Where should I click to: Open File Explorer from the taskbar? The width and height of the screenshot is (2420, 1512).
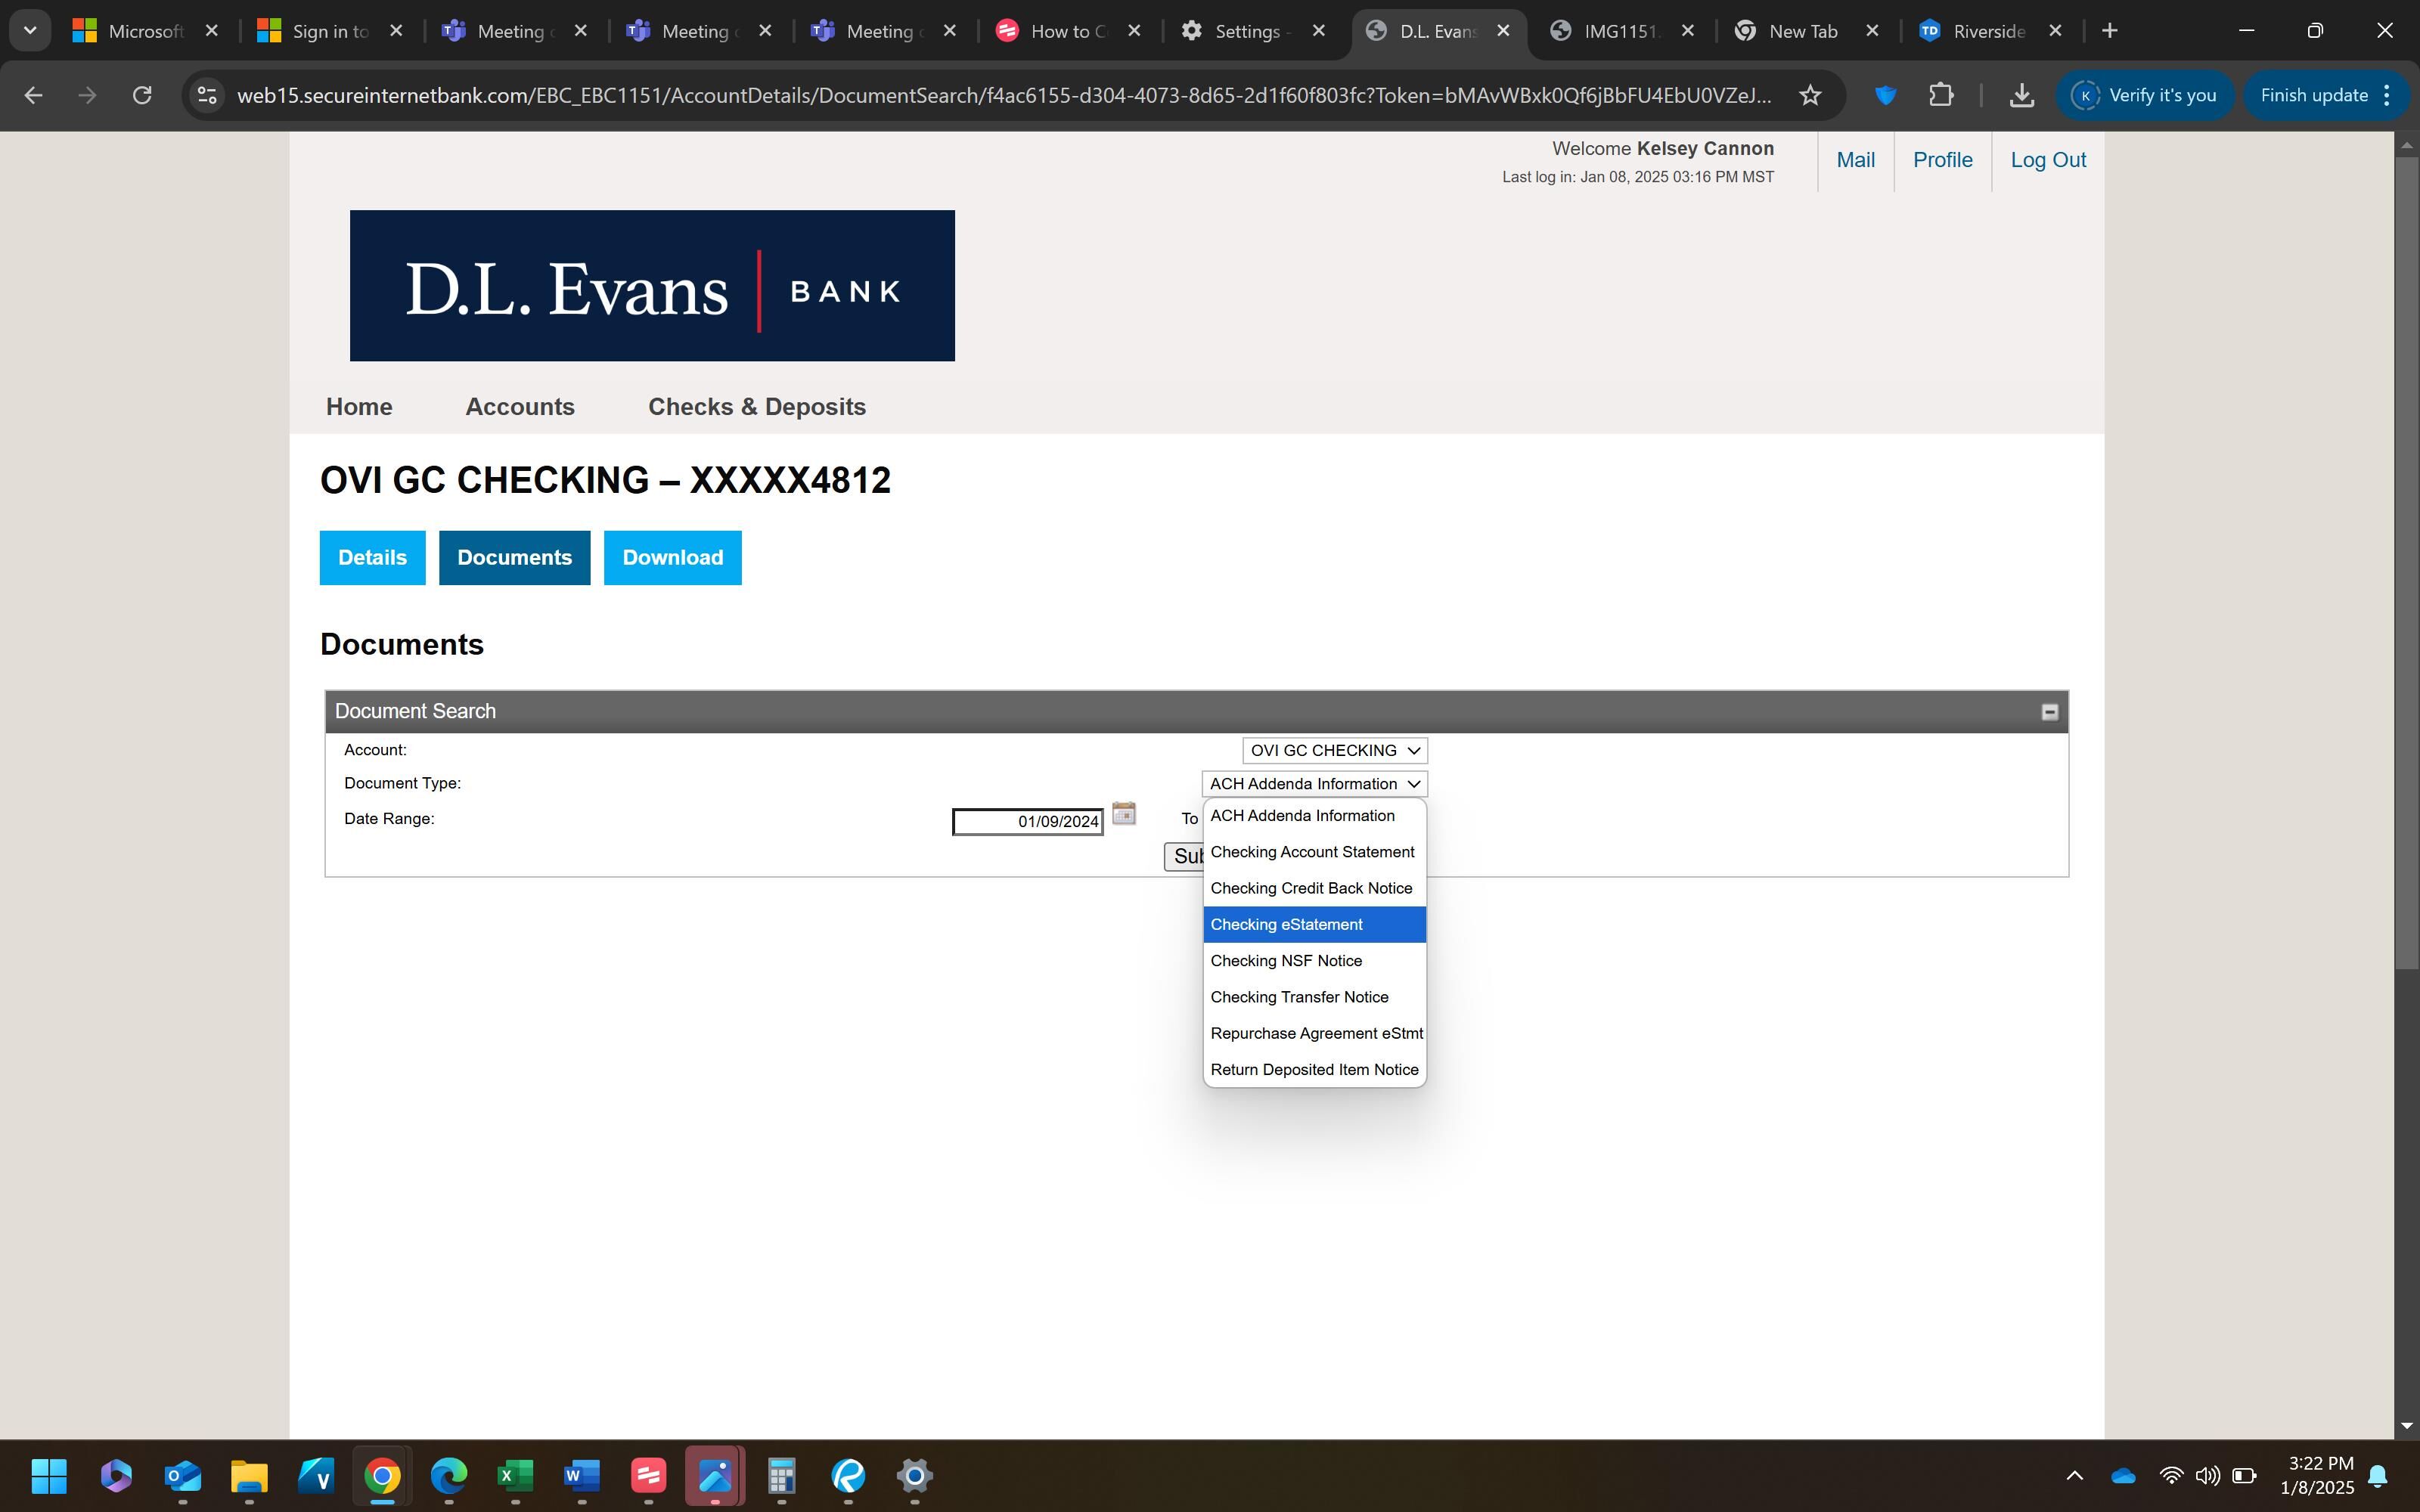tap(249, 1475)
